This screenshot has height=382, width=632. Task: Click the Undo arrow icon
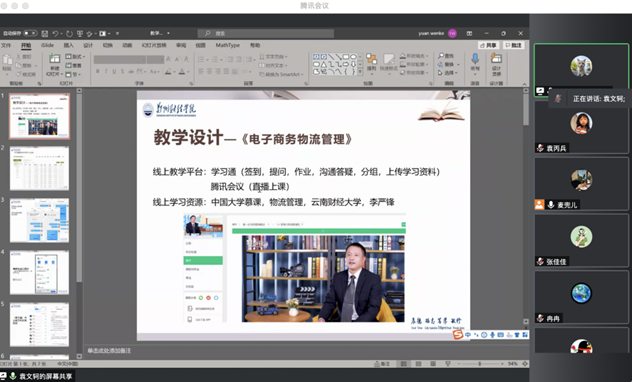pos(55,33)
